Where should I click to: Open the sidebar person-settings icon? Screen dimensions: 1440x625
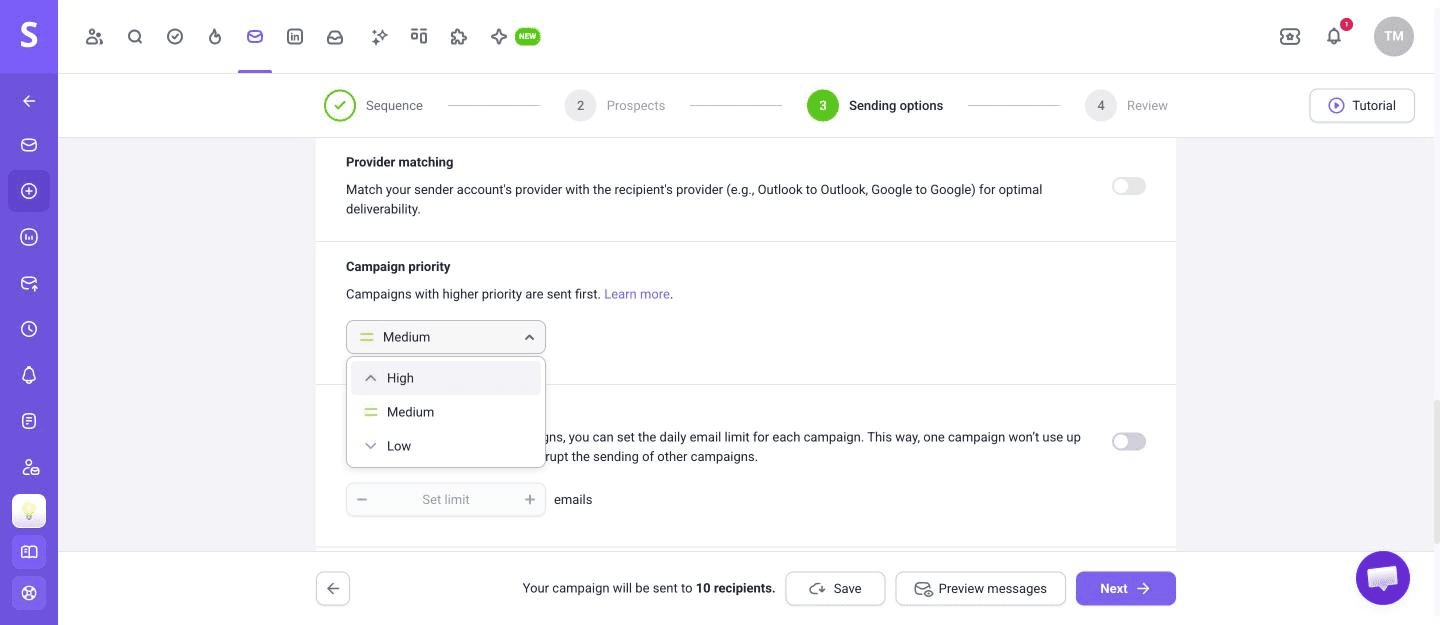pos(29,467)
